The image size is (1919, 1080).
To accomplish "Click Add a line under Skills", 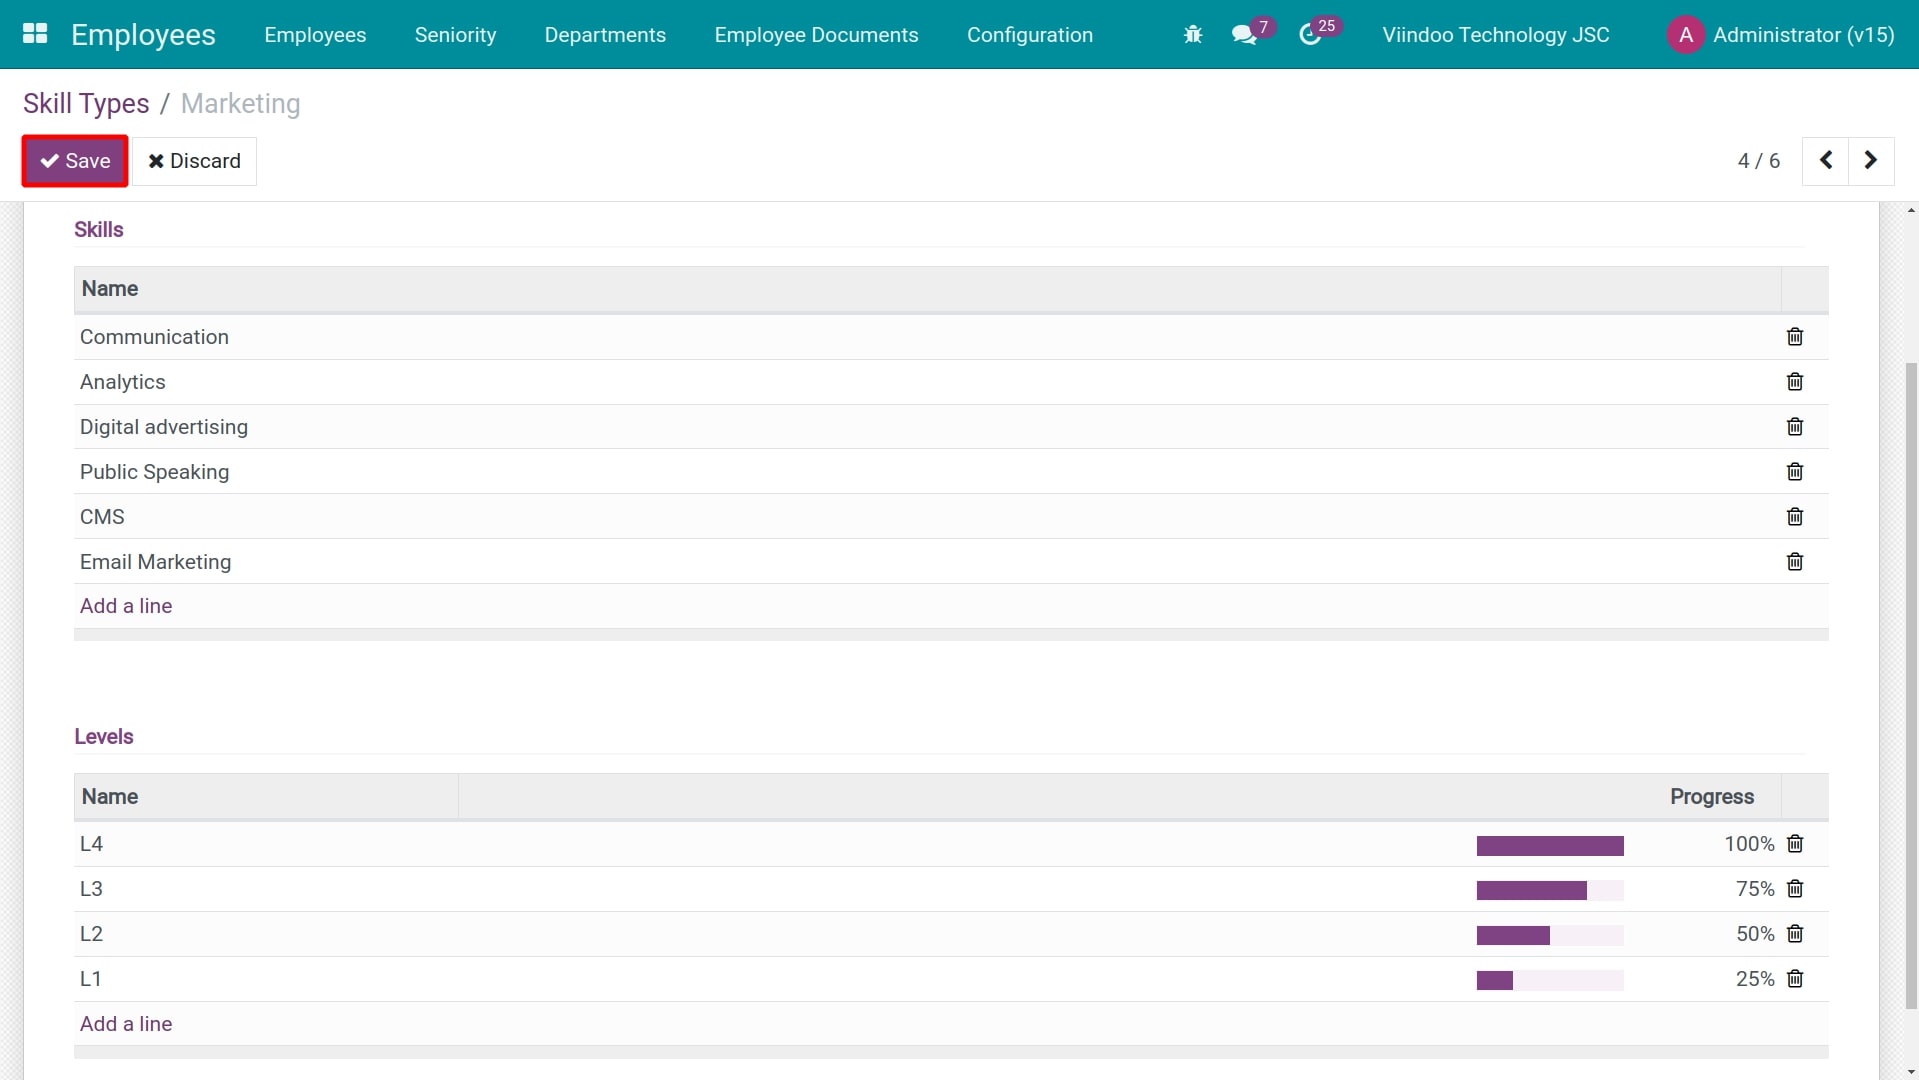I will point(126,606).
